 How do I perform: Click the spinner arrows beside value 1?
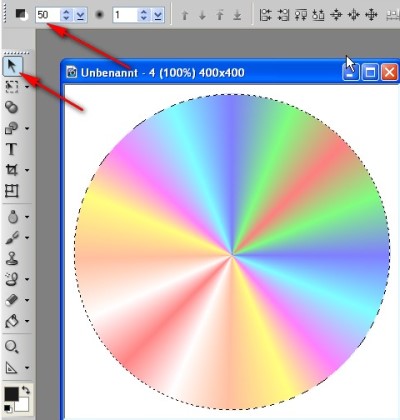(x=143, y=15)
